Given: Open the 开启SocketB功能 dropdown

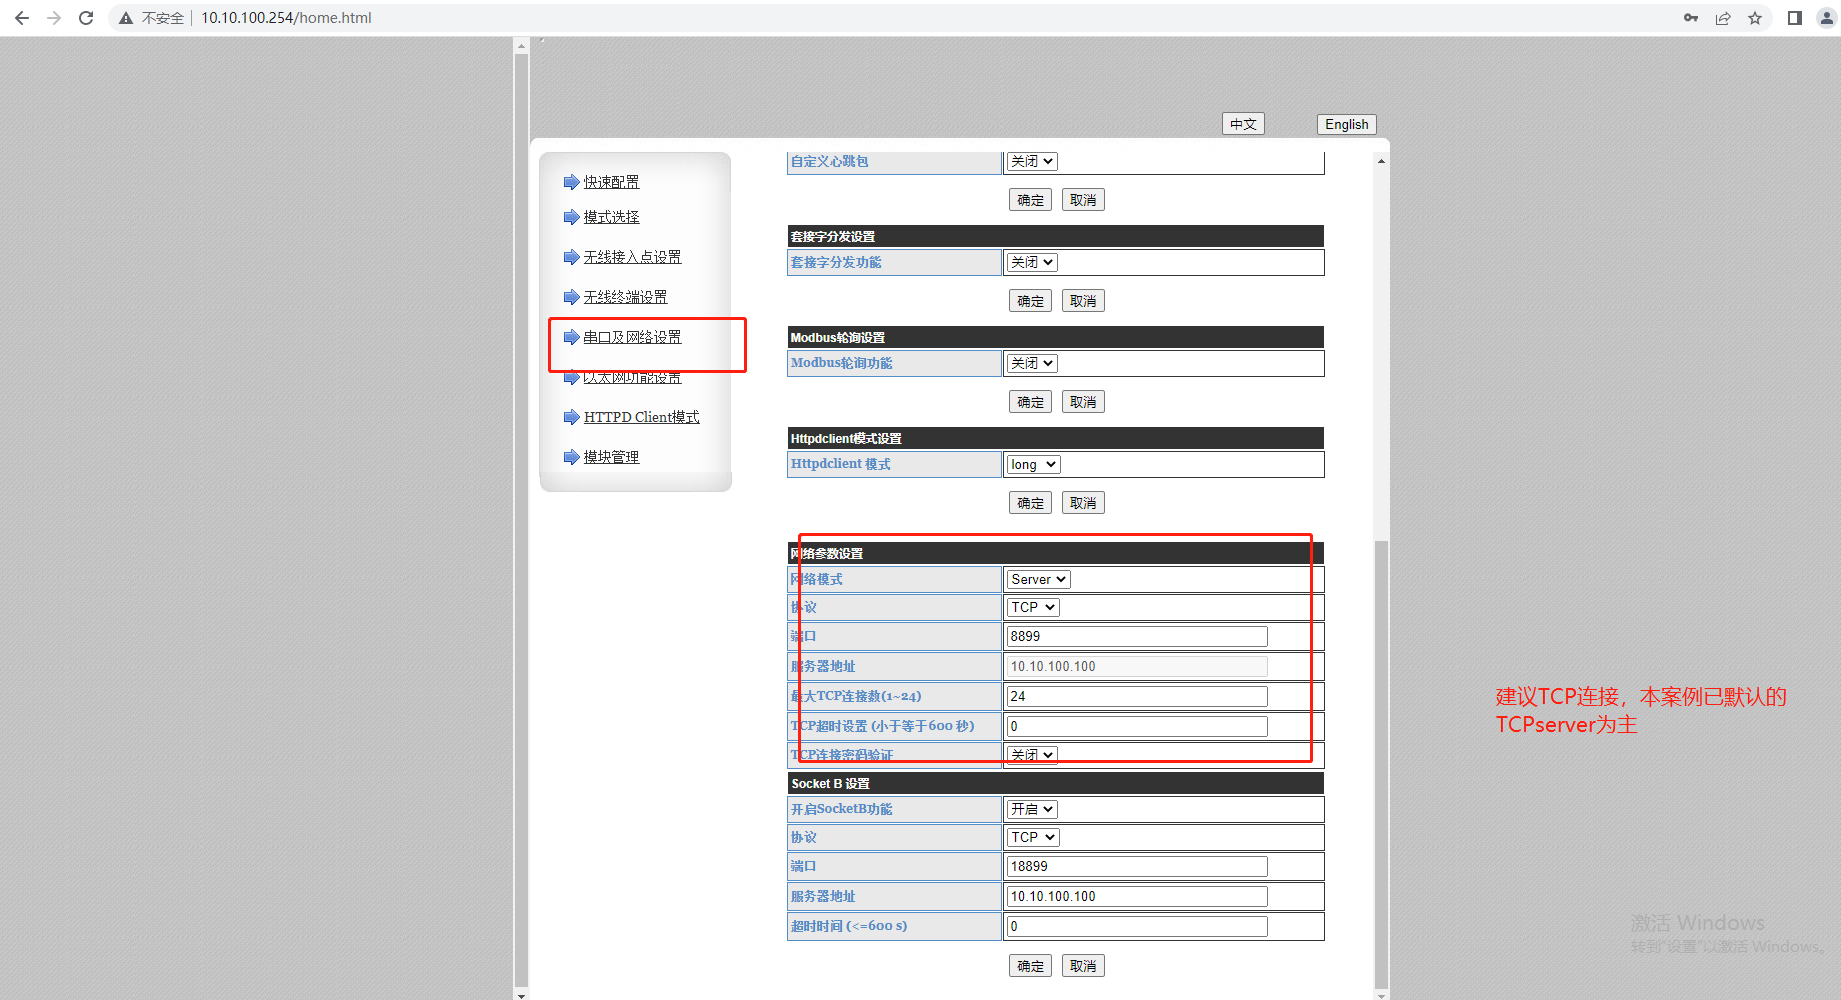Looking at the screenshot, I should [1032, 809].
